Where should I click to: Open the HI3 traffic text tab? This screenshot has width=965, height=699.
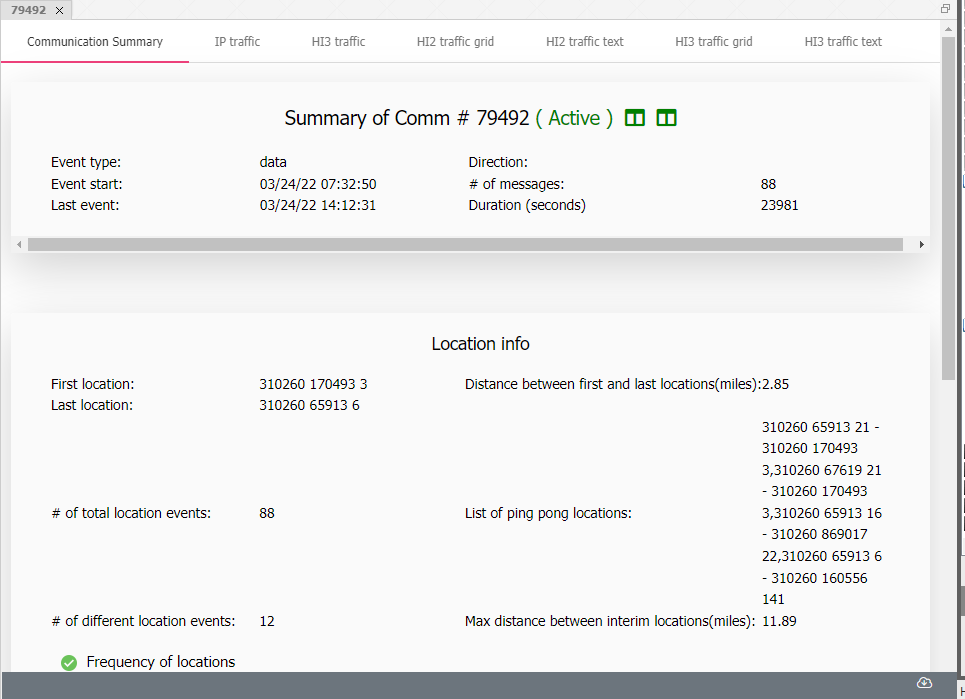[843, 42]
